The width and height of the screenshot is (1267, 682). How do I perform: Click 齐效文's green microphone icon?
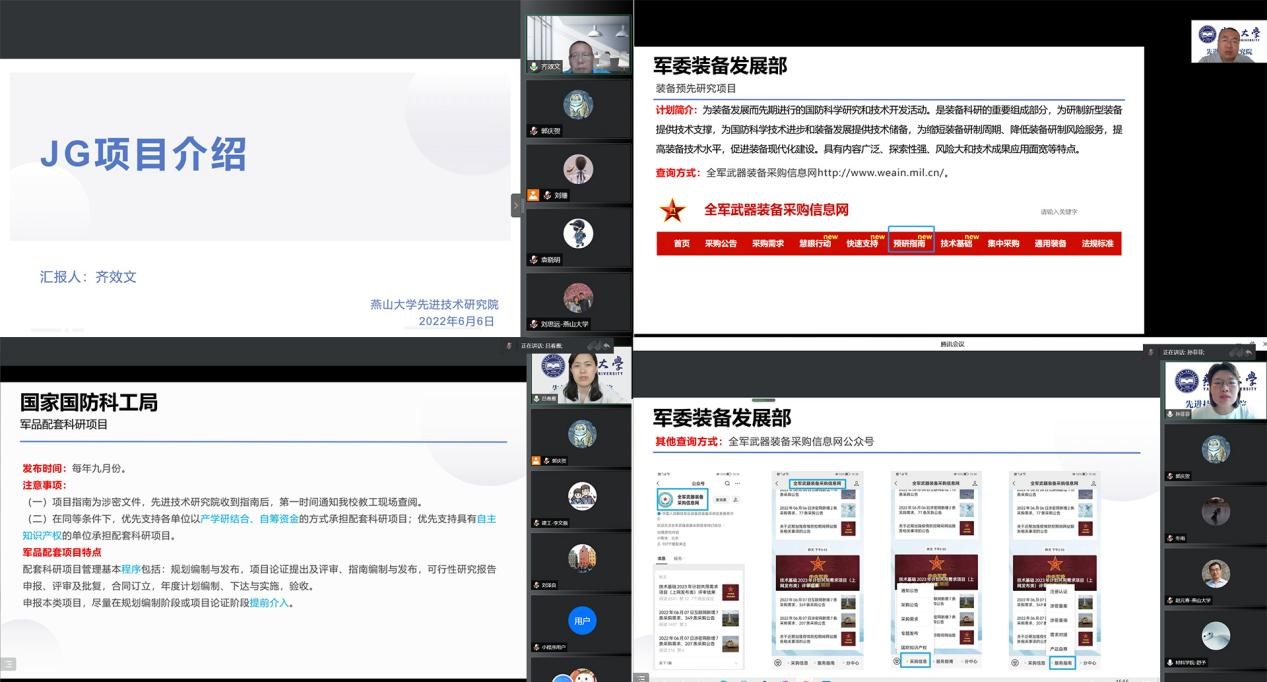point(534,67)
